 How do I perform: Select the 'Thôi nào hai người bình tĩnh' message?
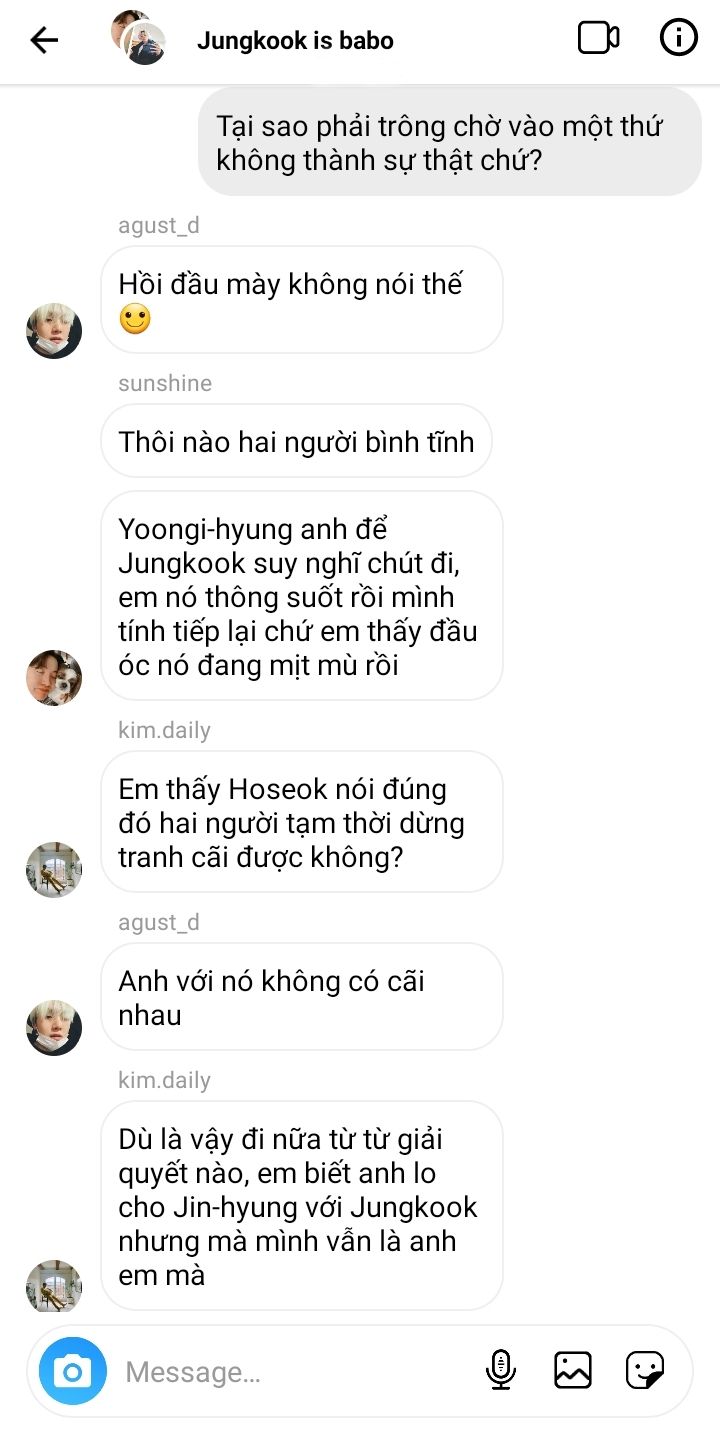[296, 441]
